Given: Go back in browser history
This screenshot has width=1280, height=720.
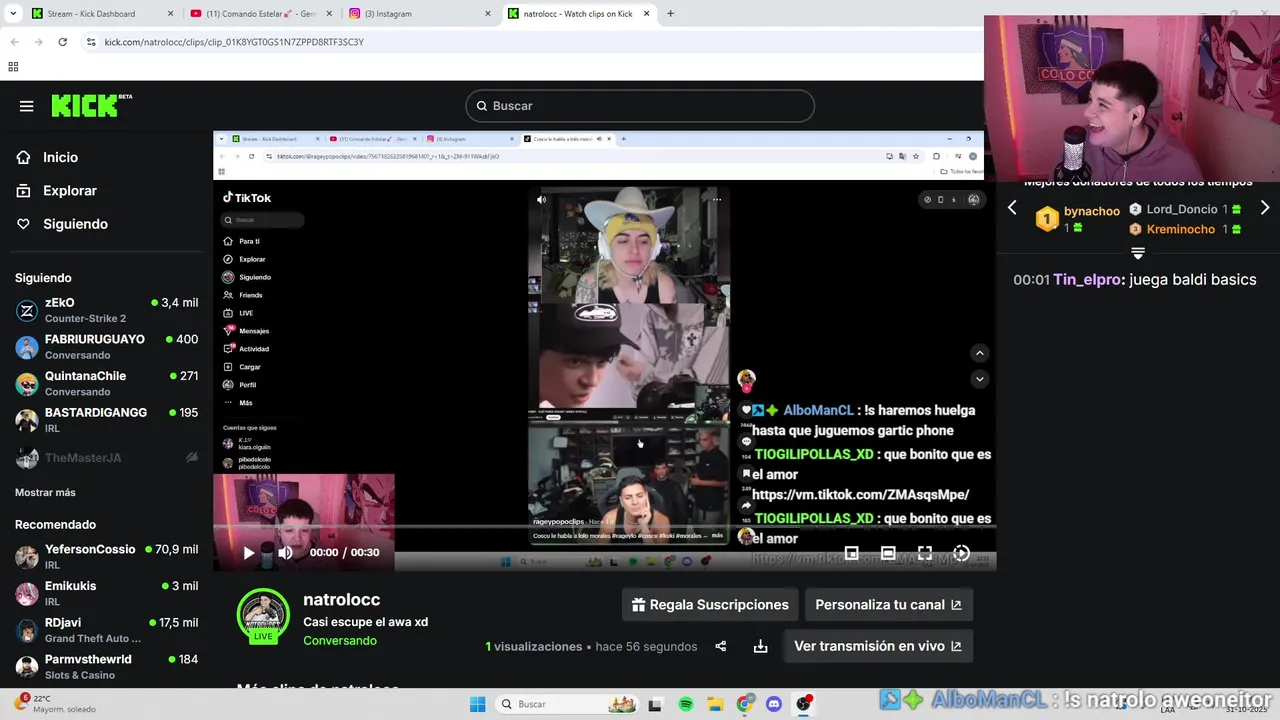Looking at the screenshot, I should (14, 42).
